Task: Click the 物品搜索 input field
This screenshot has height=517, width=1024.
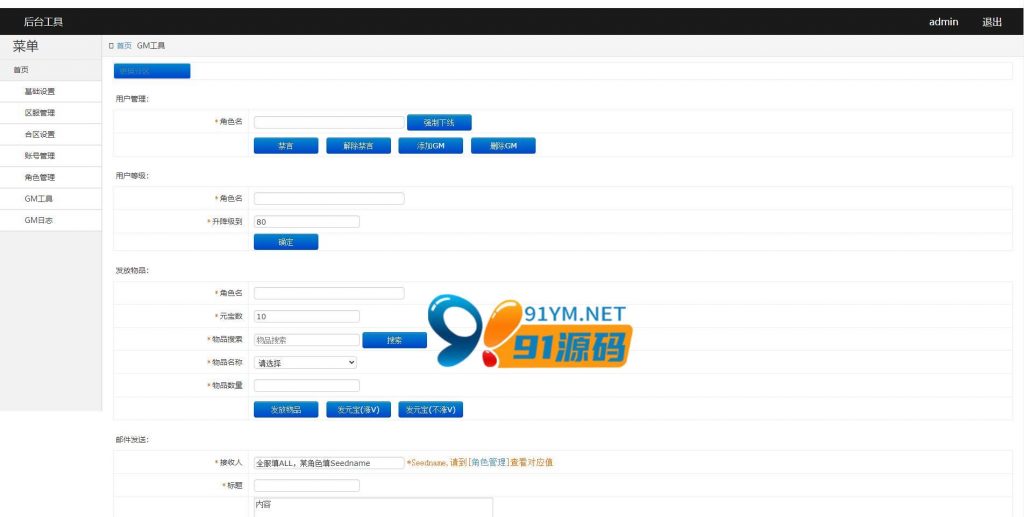Action: (307, 340)
